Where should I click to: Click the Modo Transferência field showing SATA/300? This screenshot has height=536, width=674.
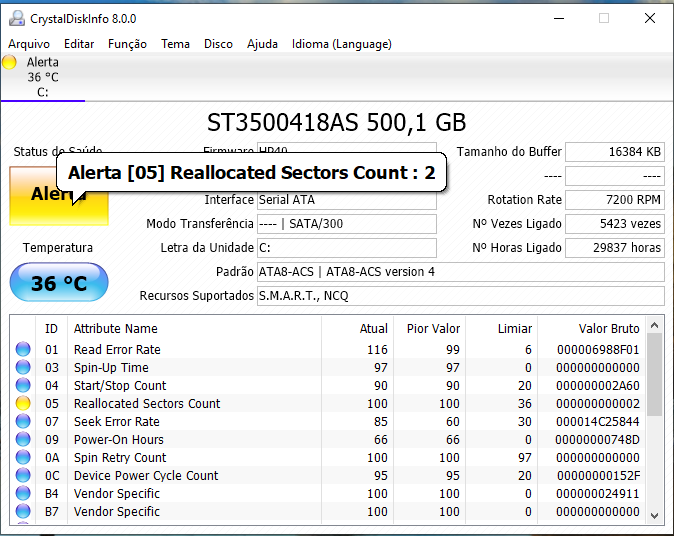pyautogui.click(x=347, y=224)
